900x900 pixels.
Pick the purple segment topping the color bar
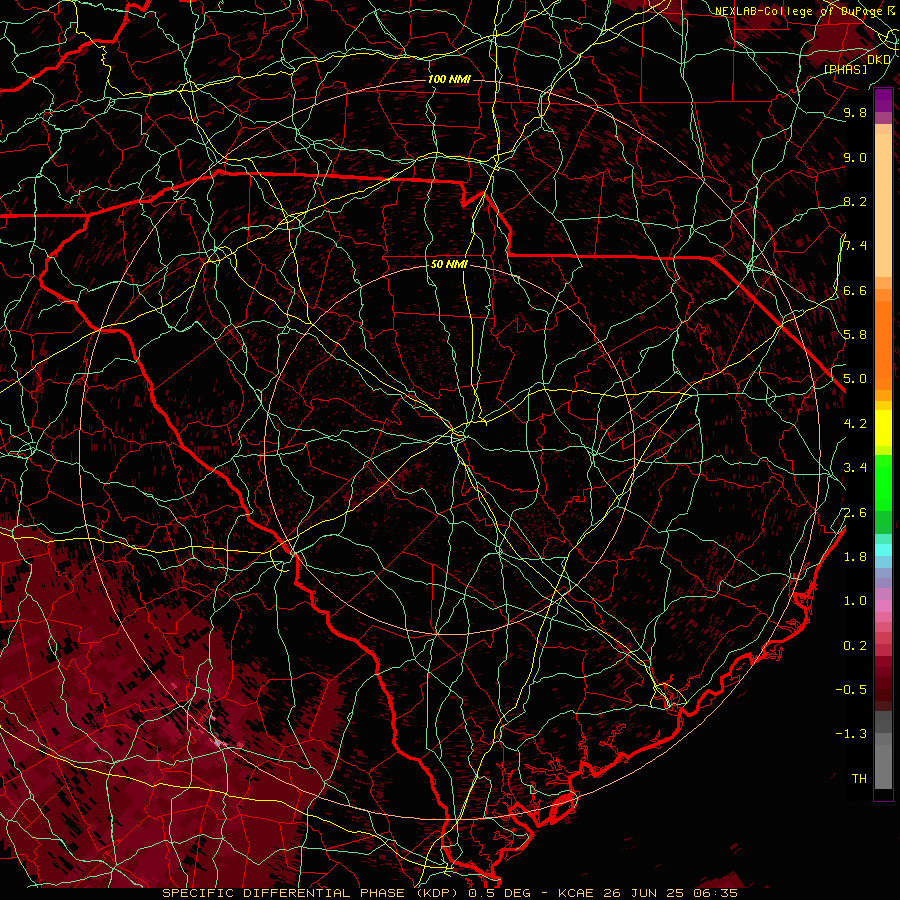click(883, 100)
